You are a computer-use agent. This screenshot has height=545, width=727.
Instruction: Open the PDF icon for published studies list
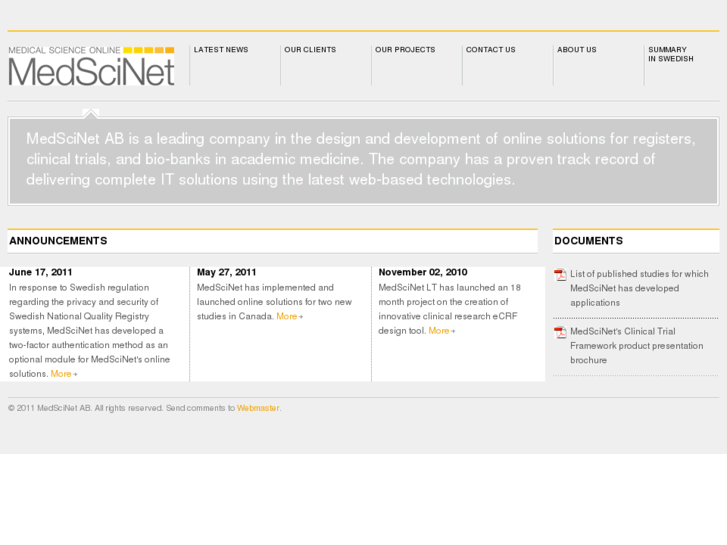click(x=560, y=275)
